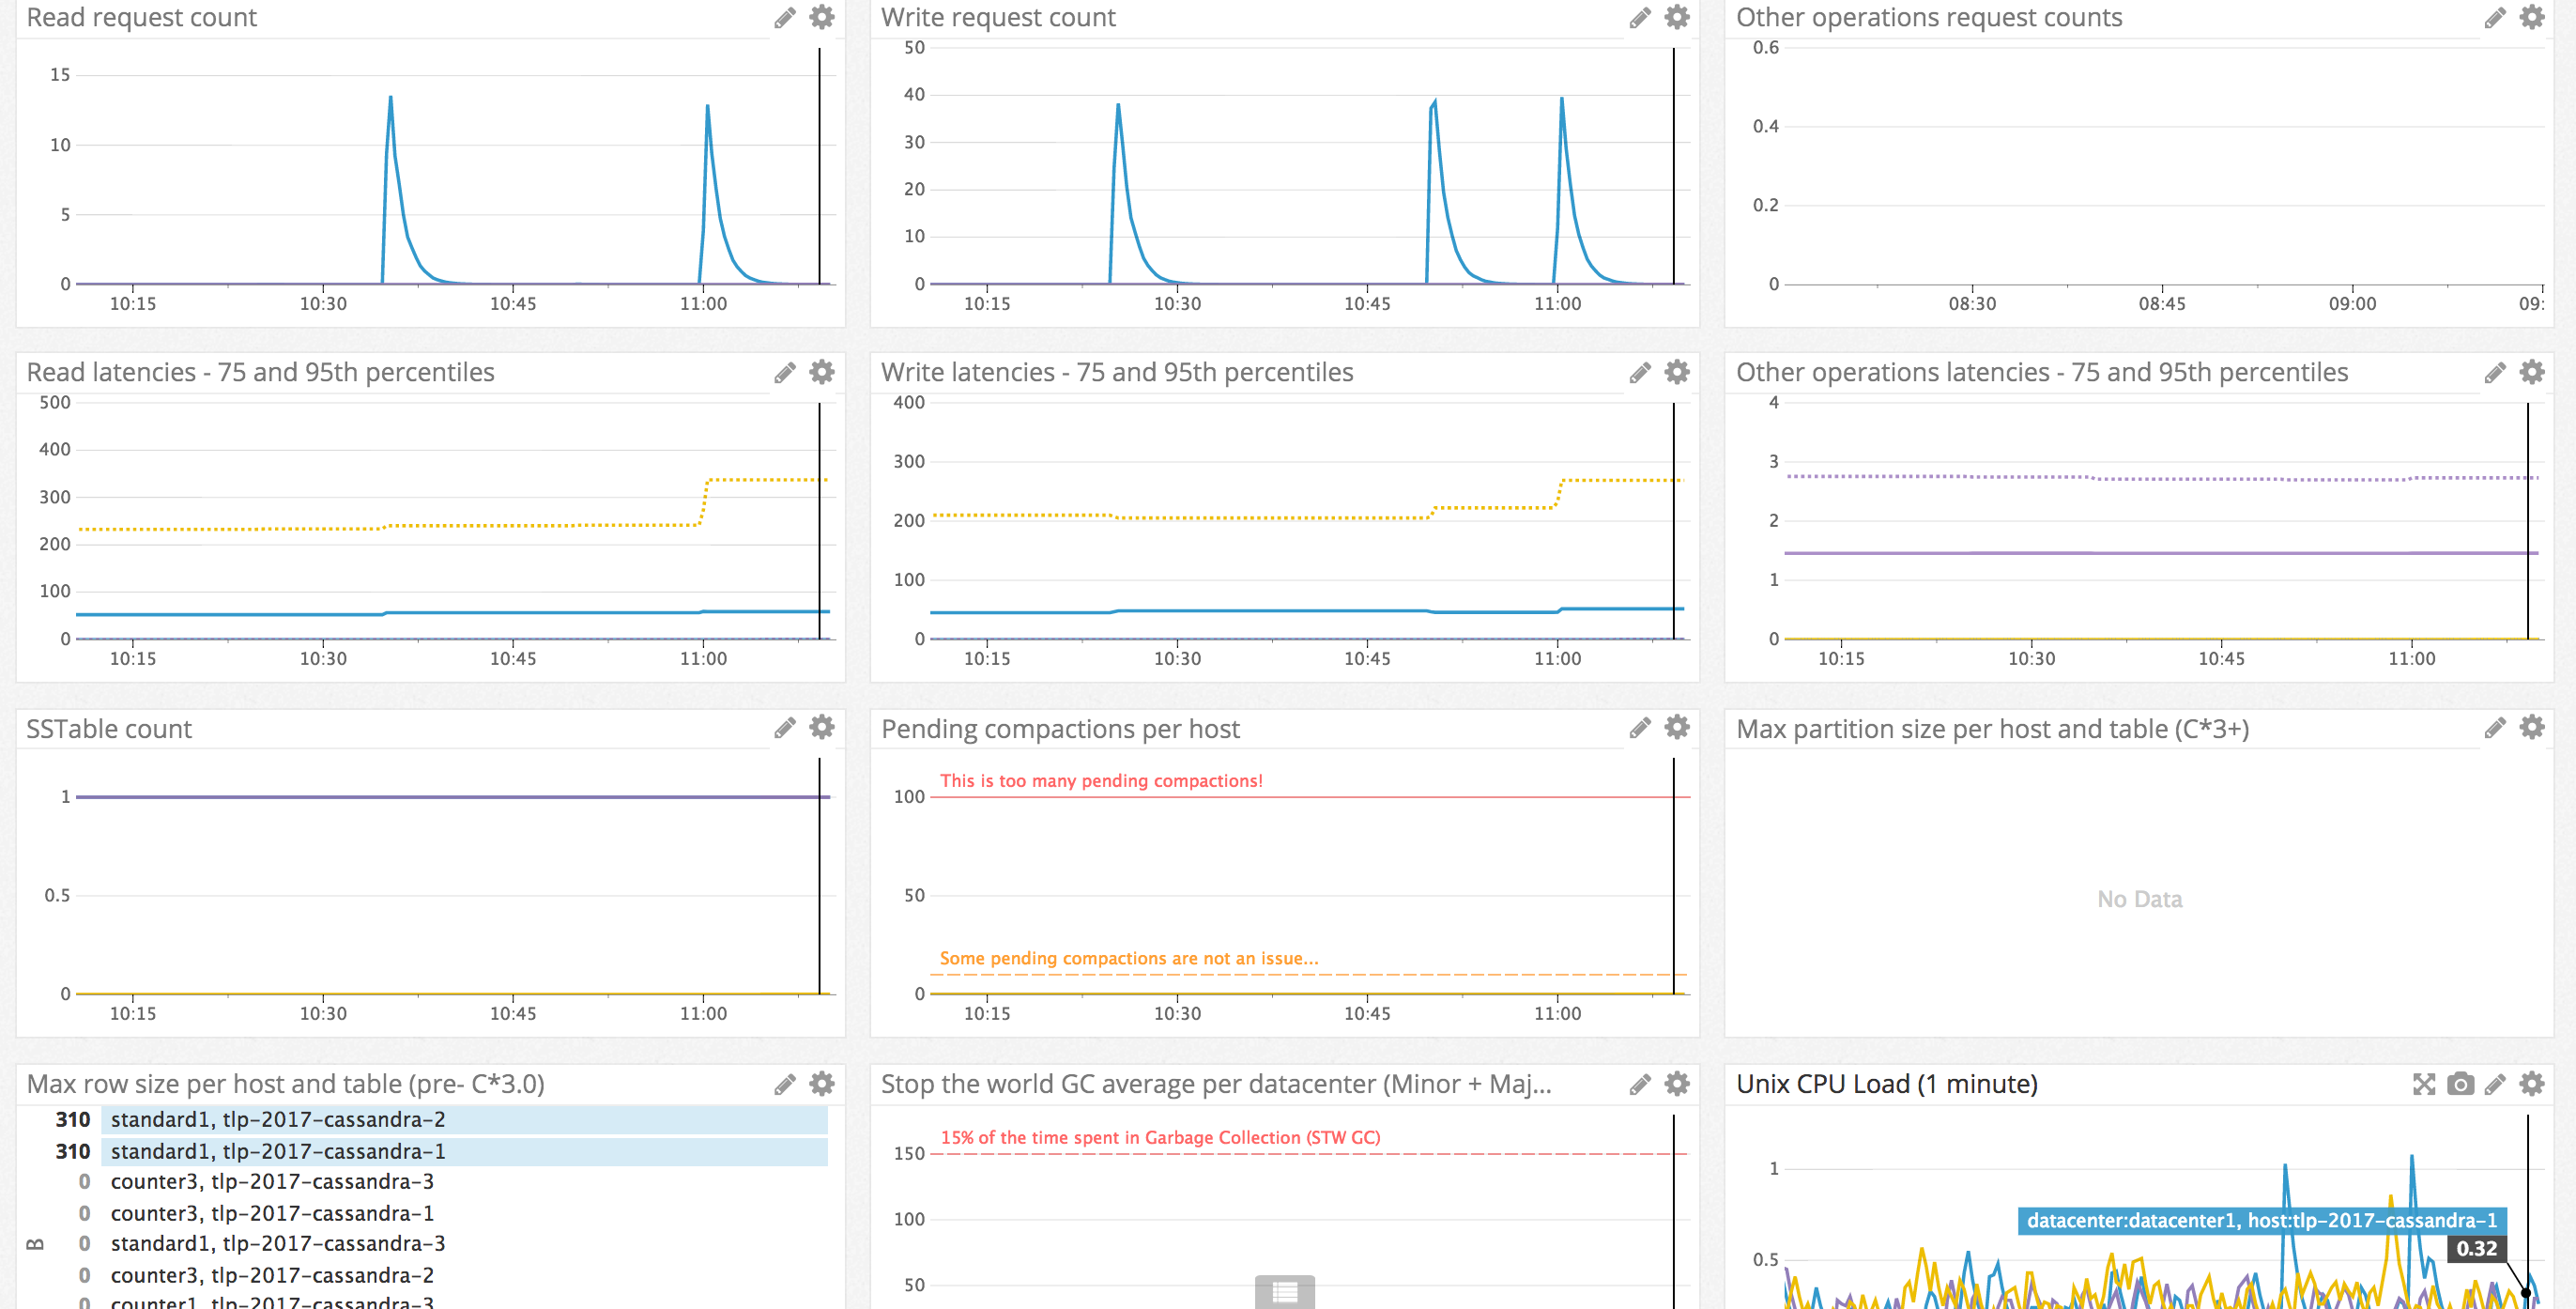Edit Max partition size per host widget

pos(2495,728)
